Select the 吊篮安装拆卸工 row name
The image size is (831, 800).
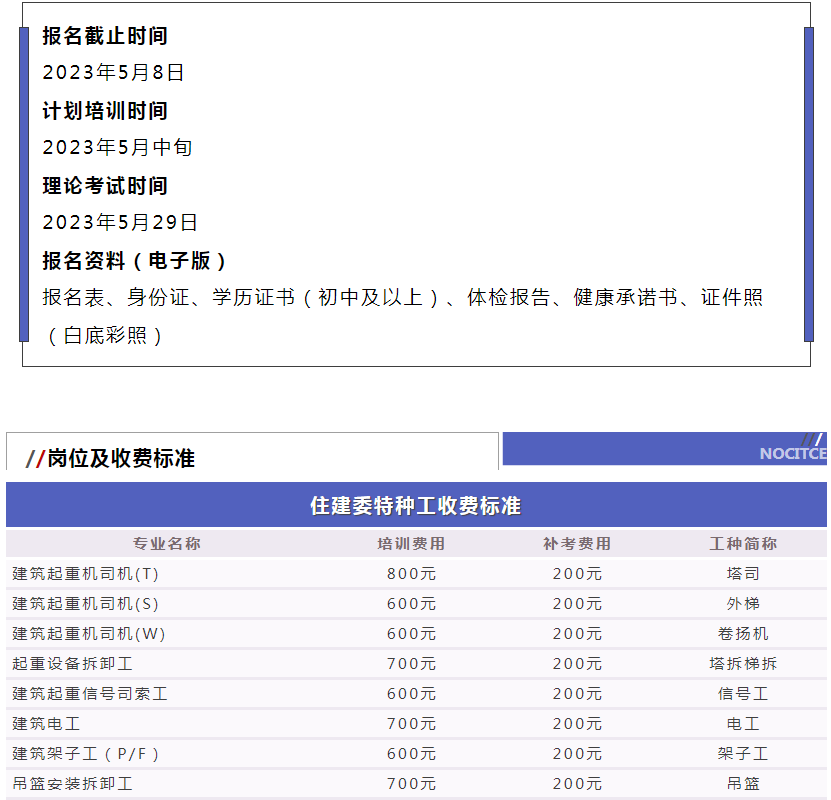[72, 784]
